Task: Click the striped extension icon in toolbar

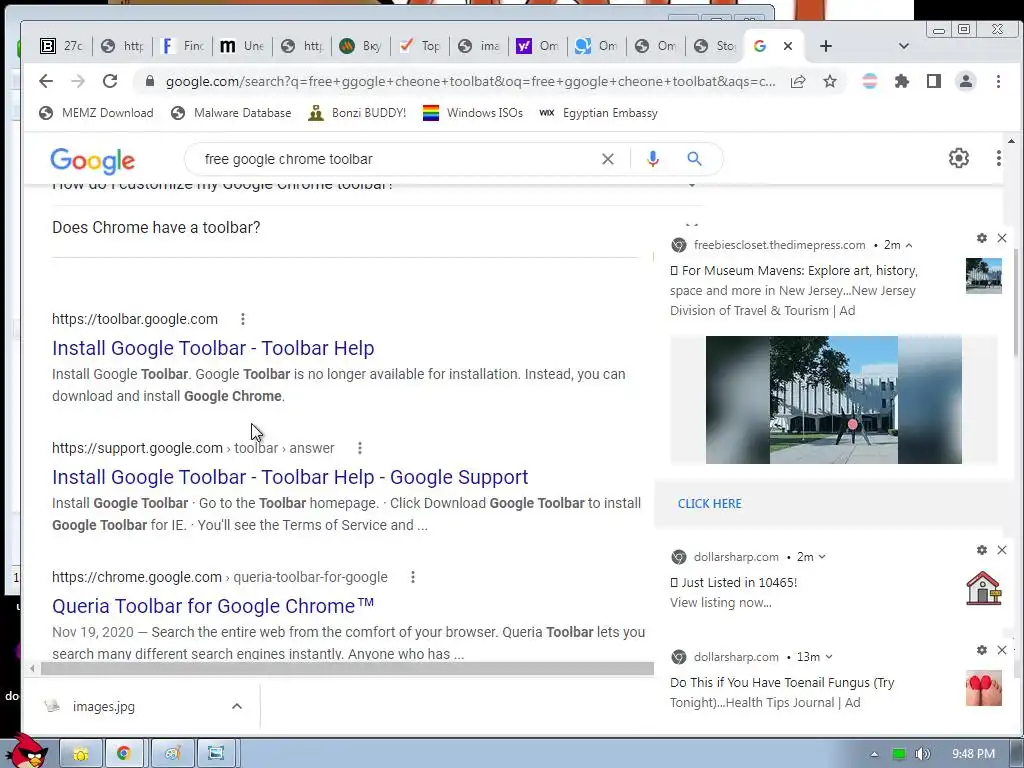Action: pos(869,81)
